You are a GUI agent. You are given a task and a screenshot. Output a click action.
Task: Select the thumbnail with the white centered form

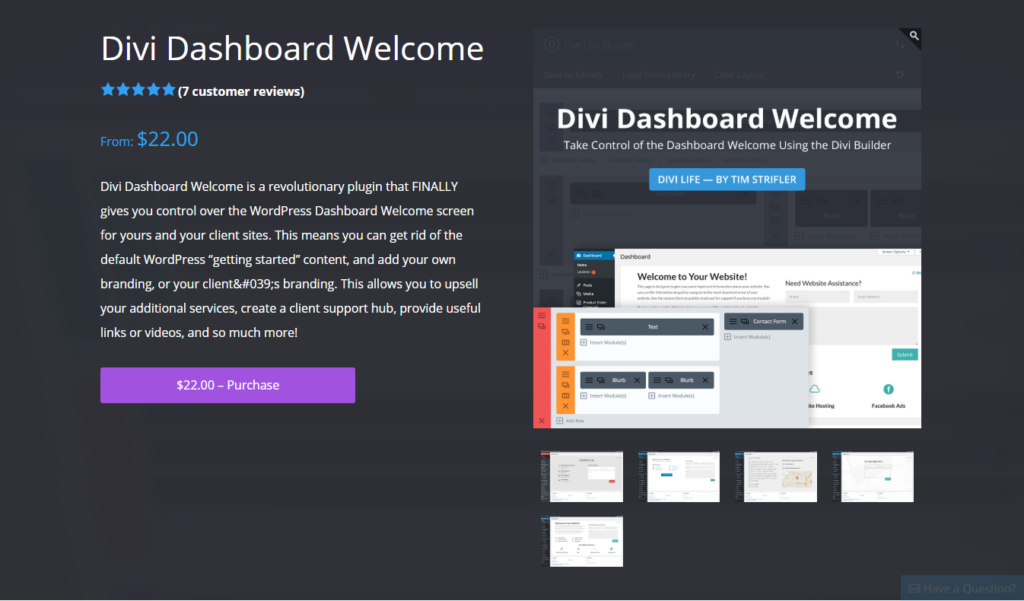(x=872, y=476)
